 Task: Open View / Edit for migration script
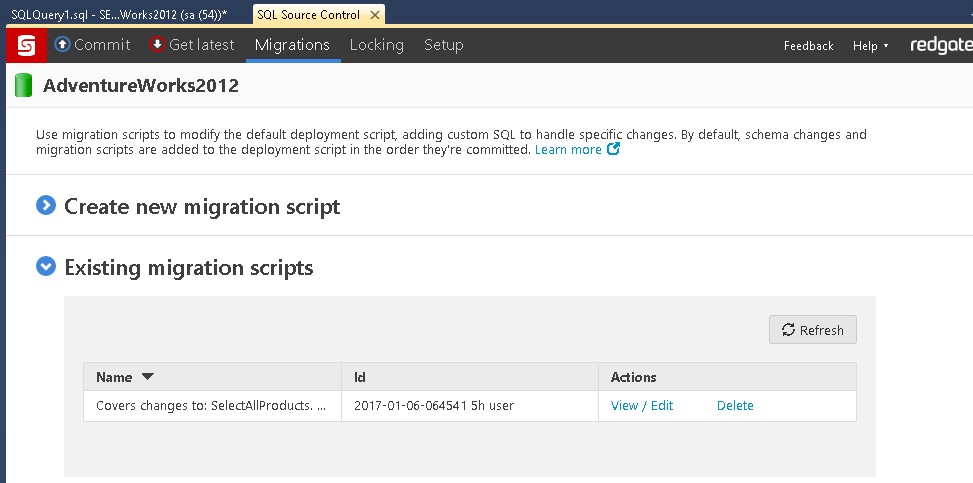642,406
